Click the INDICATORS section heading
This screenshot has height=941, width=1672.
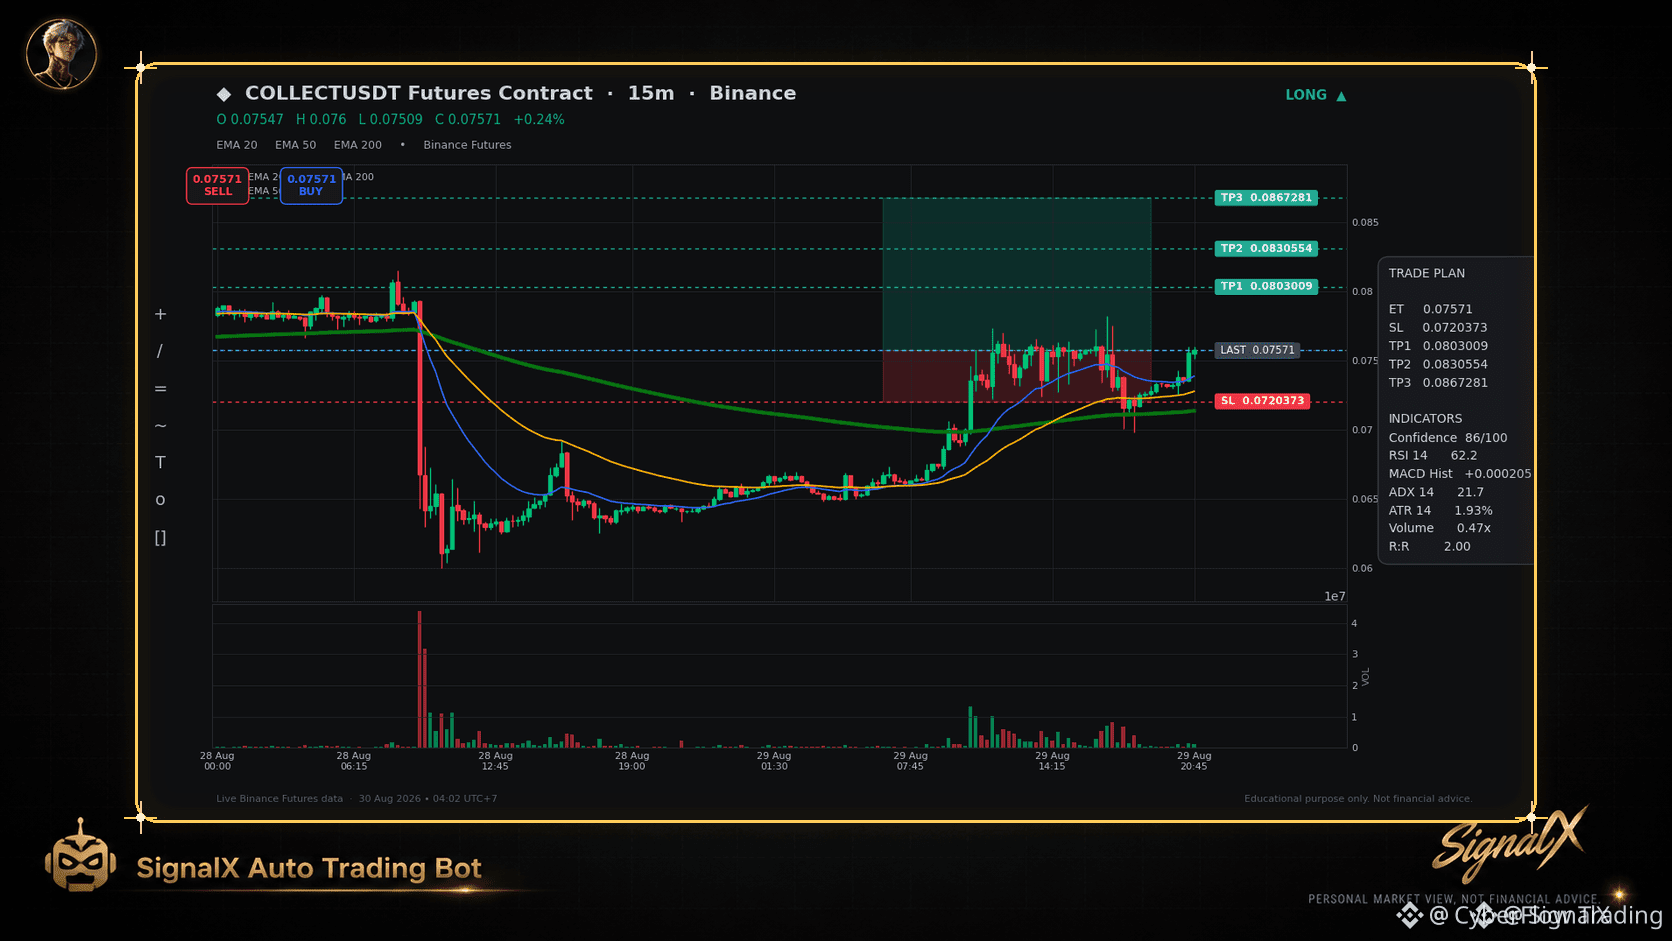1425,419
